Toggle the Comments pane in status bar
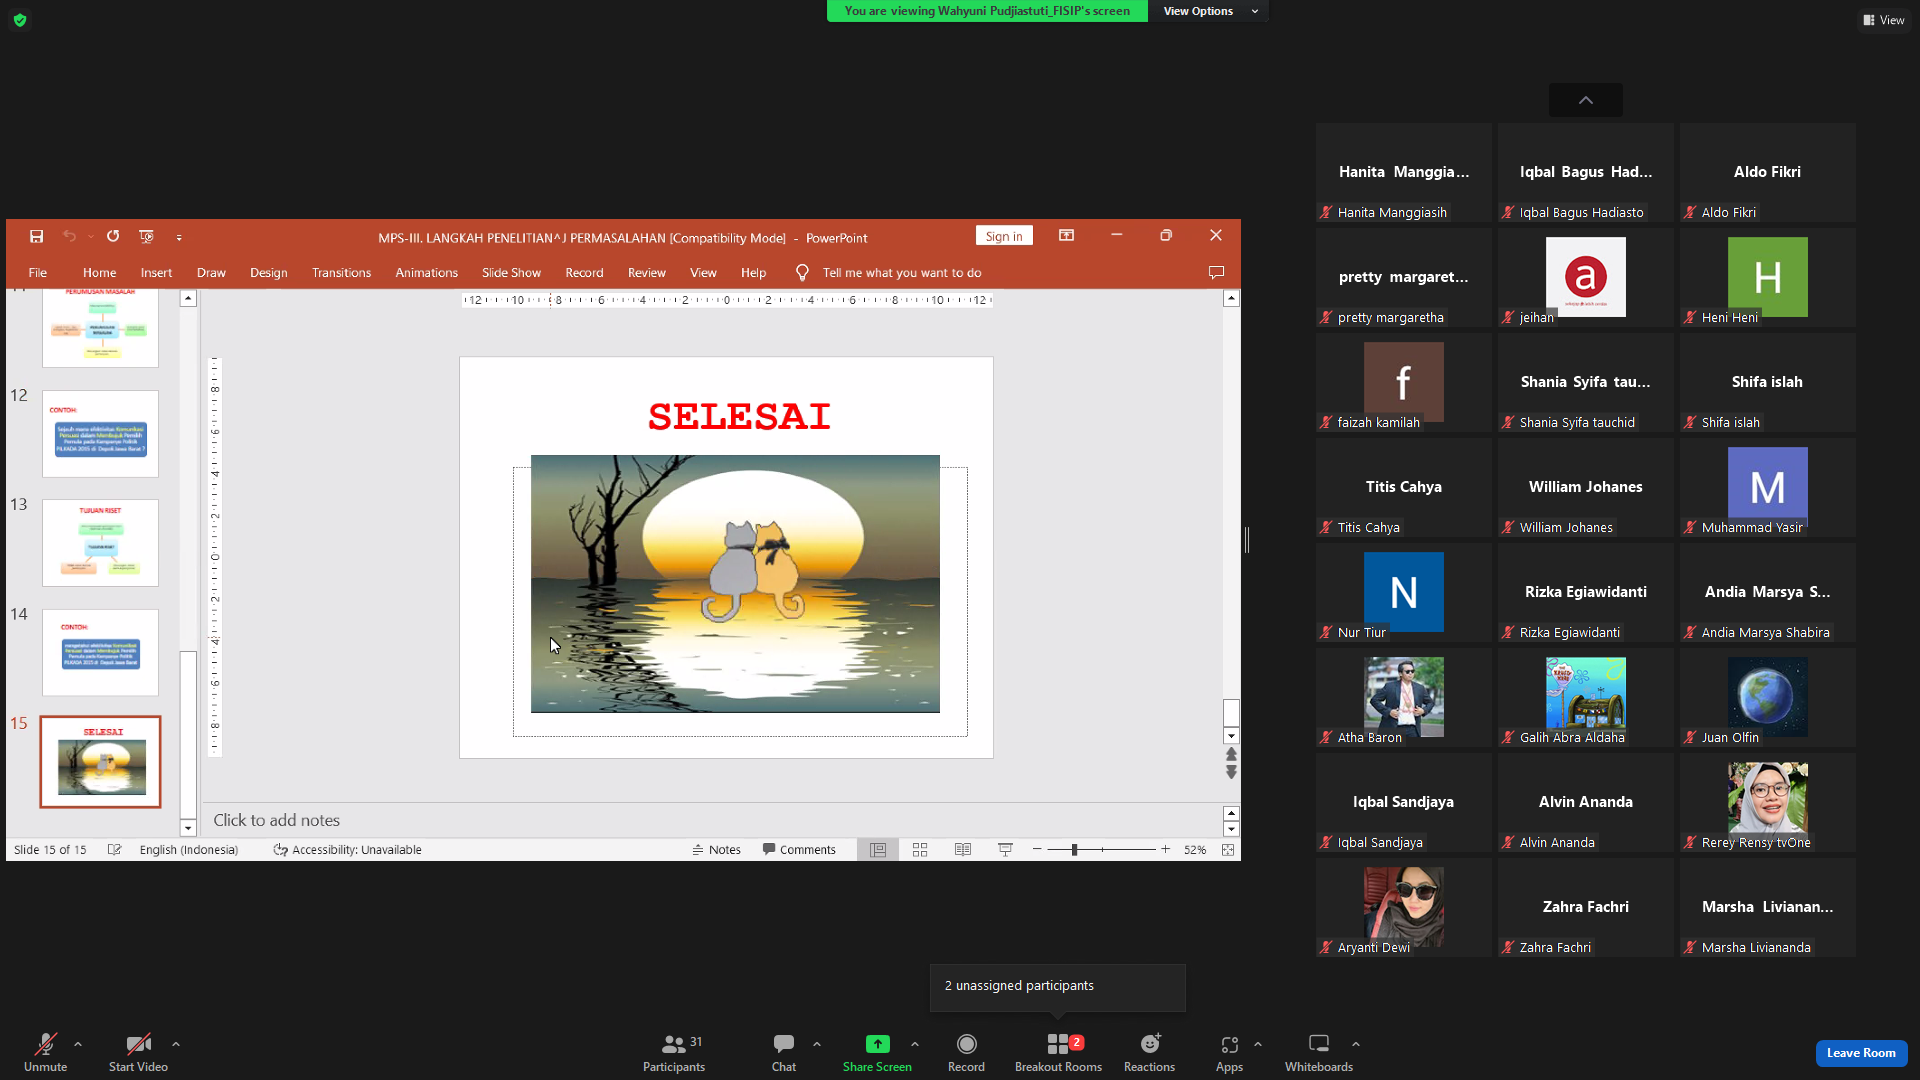This screenshot has width=1920, height=1080. coord(799,849)
